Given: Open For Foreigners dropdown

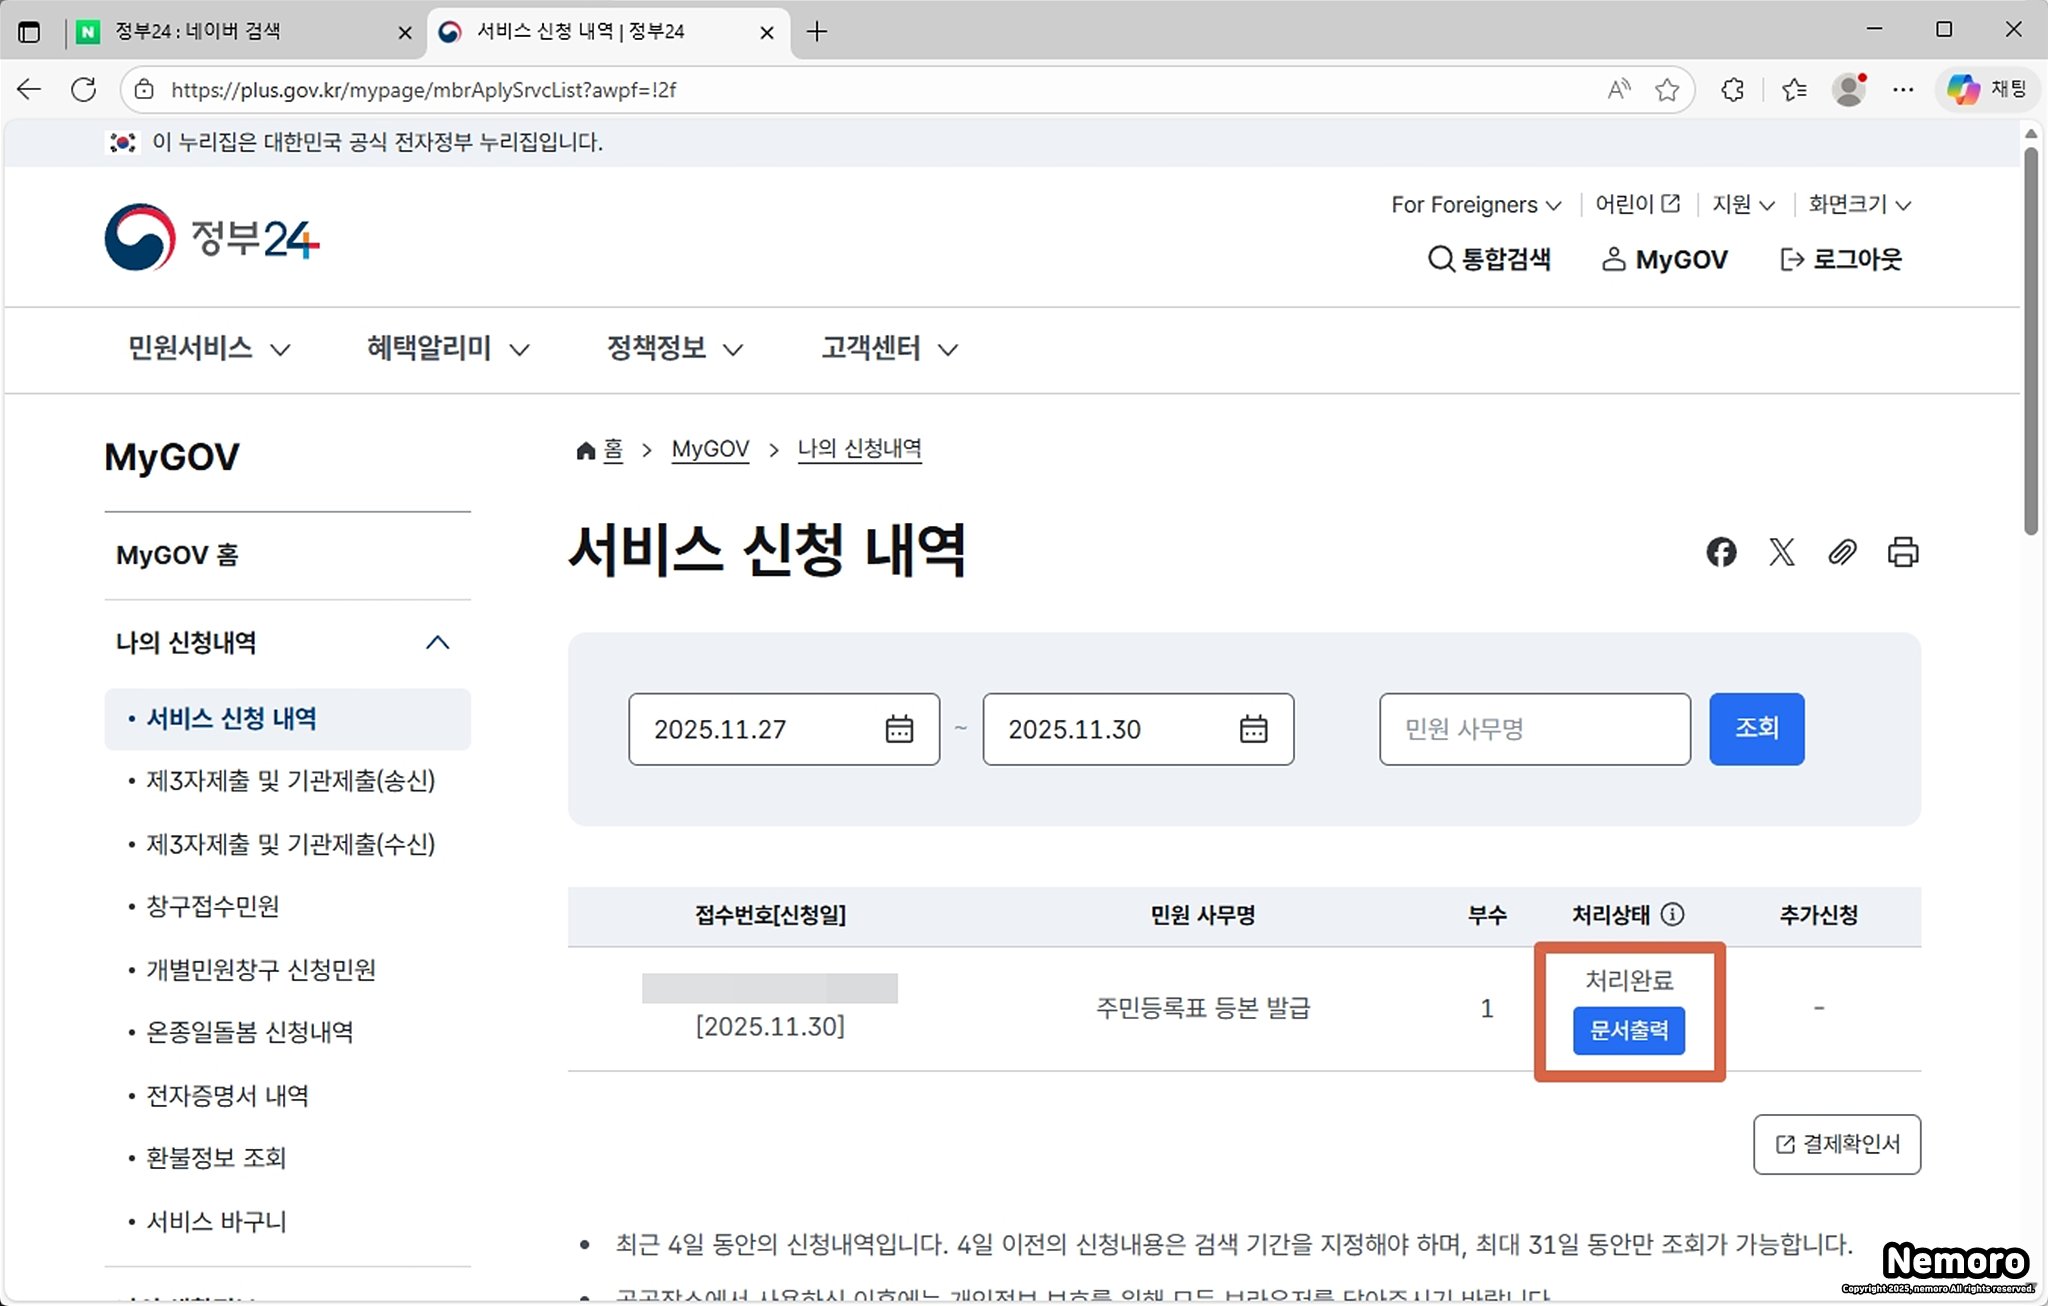Looking at the screenshot, I should [x=1475, y=205].
